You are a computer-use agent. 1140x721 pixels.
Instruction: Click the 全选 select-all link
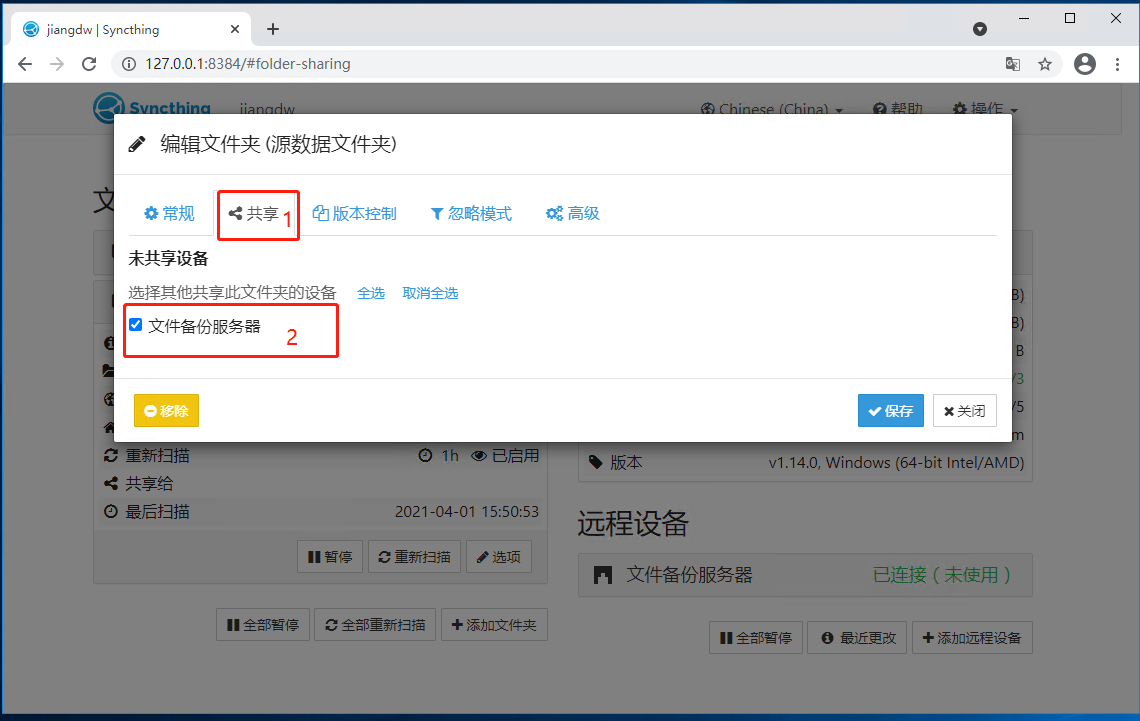[x=371, y=293]
